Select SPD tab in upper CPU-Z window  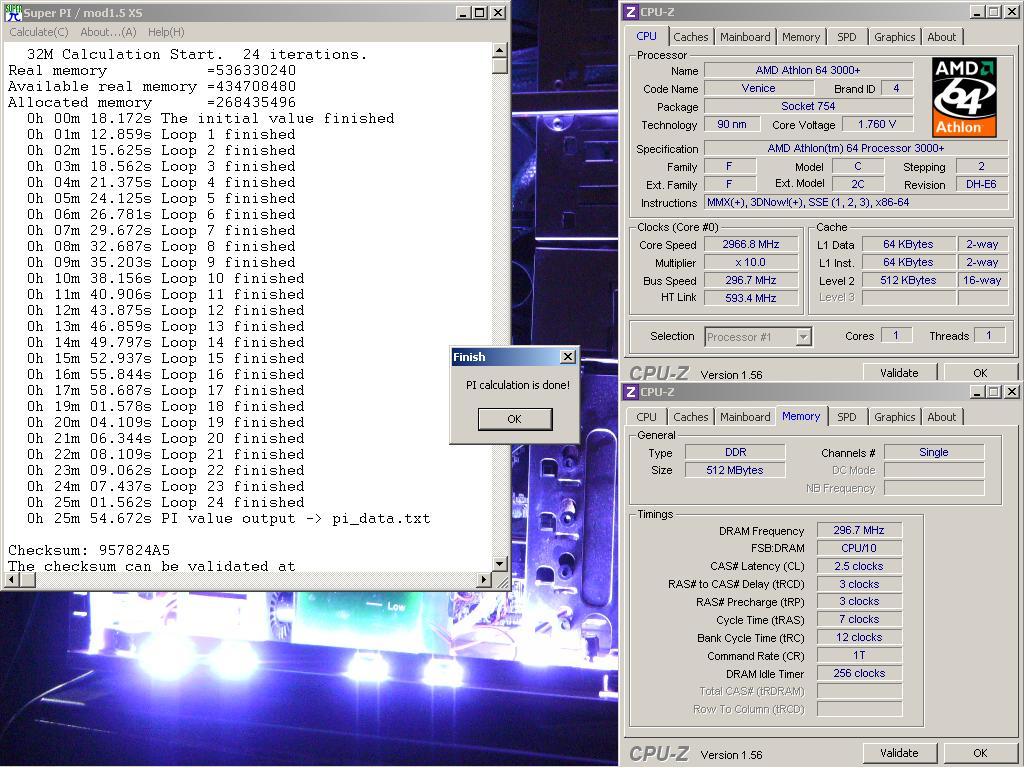point(846,37)
